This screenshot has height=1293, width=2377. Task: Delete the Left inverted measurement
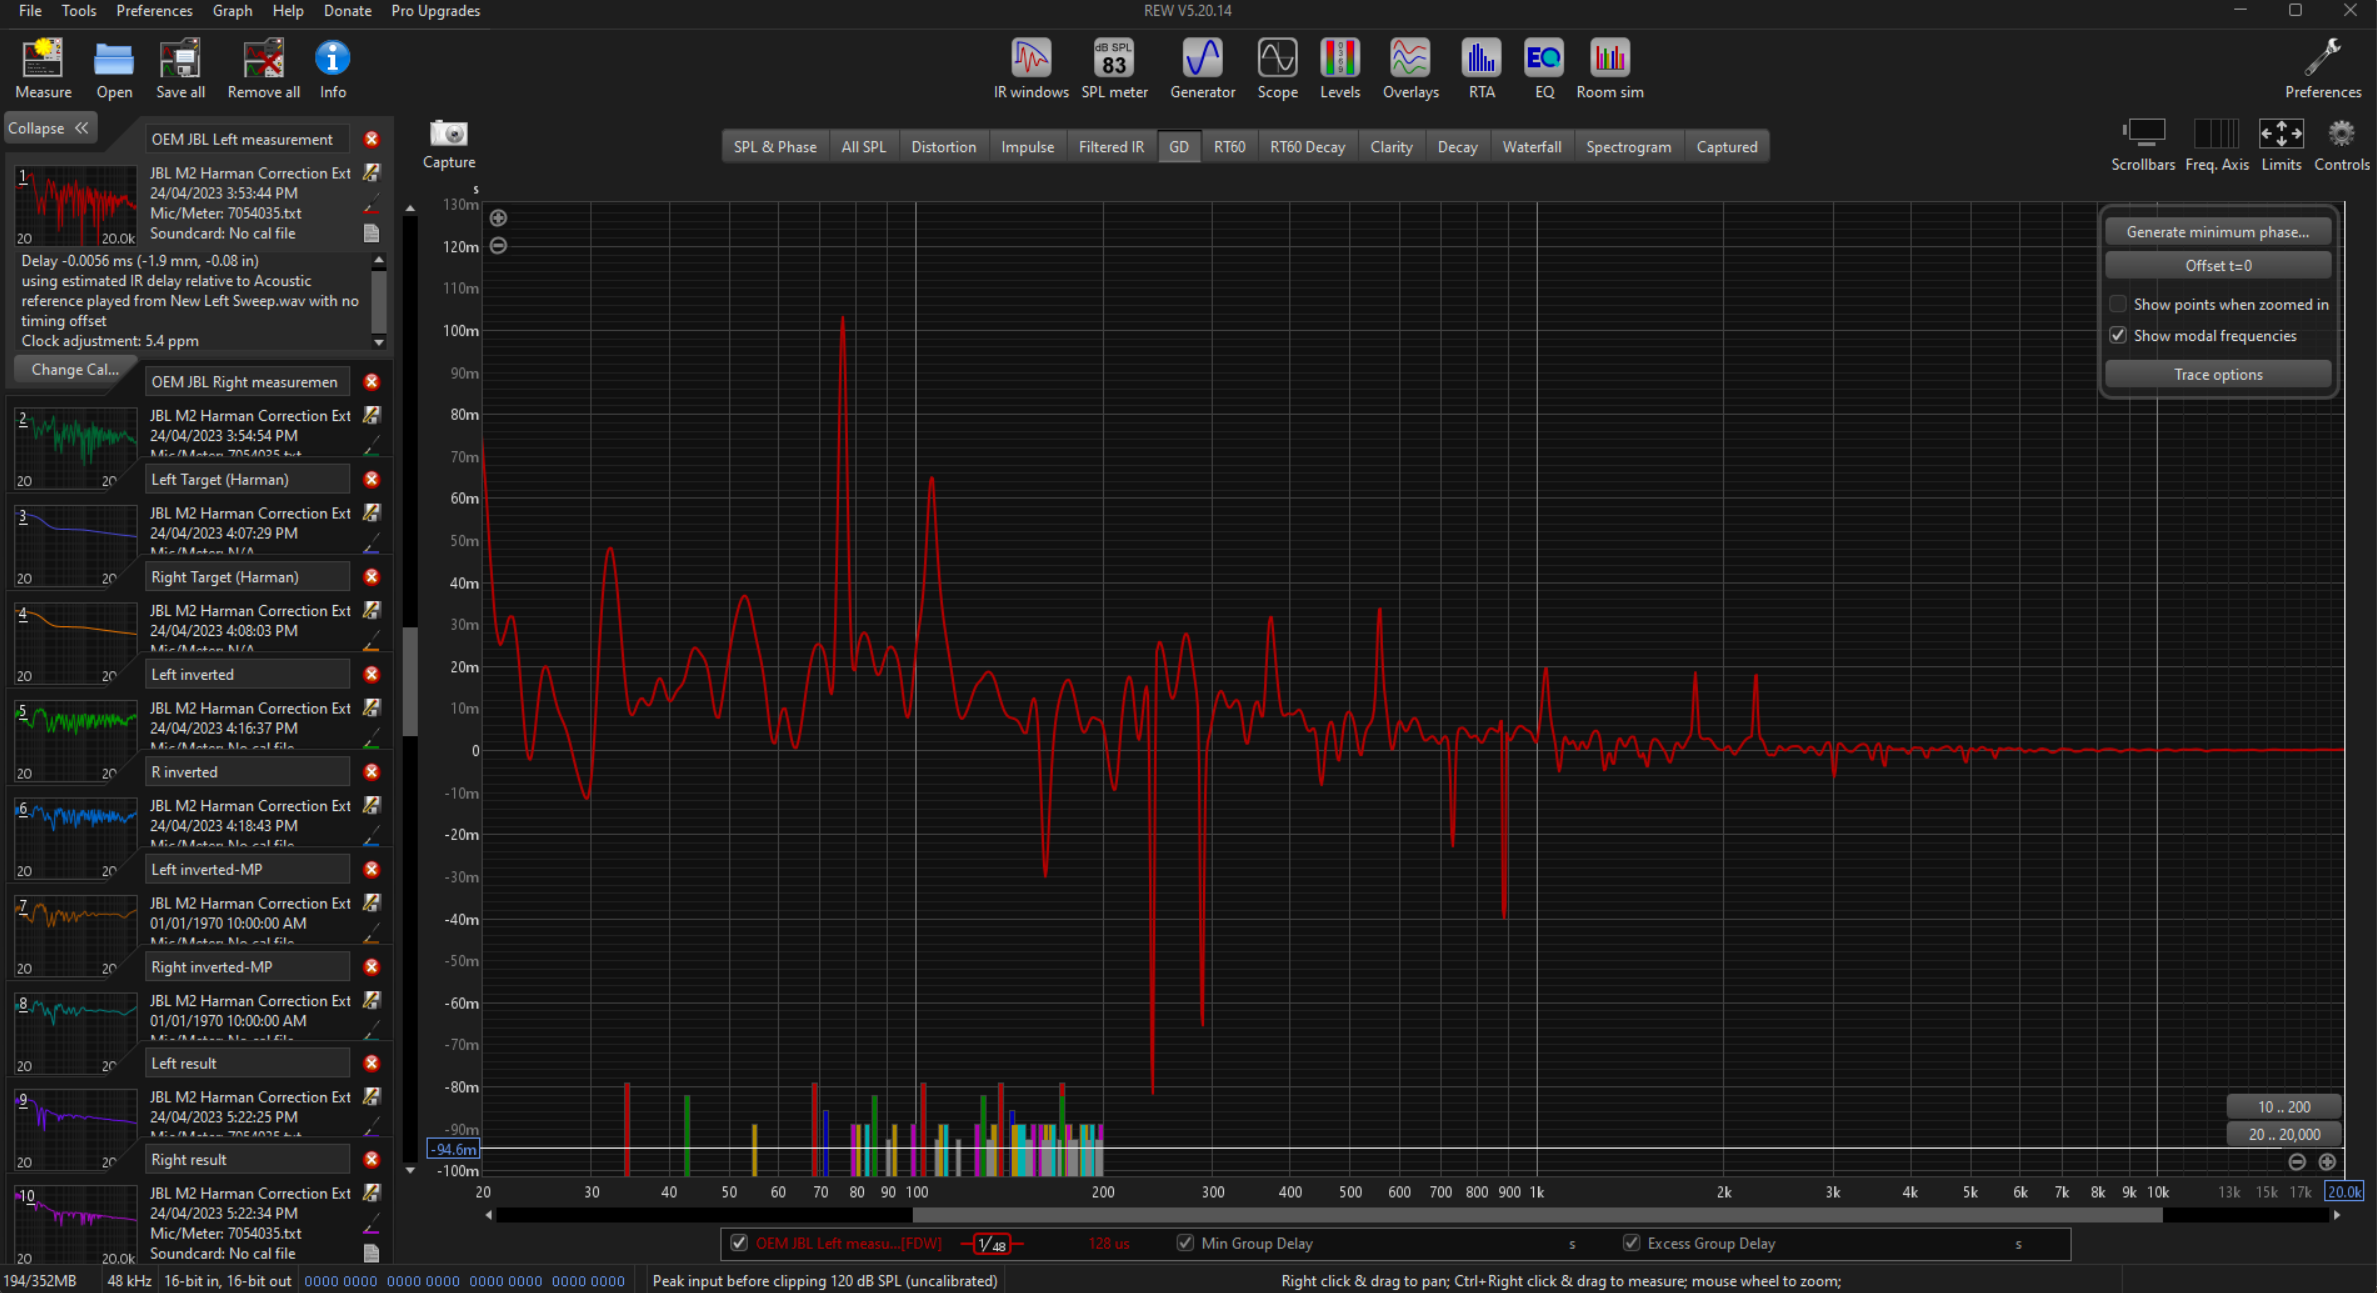(371, 674)
